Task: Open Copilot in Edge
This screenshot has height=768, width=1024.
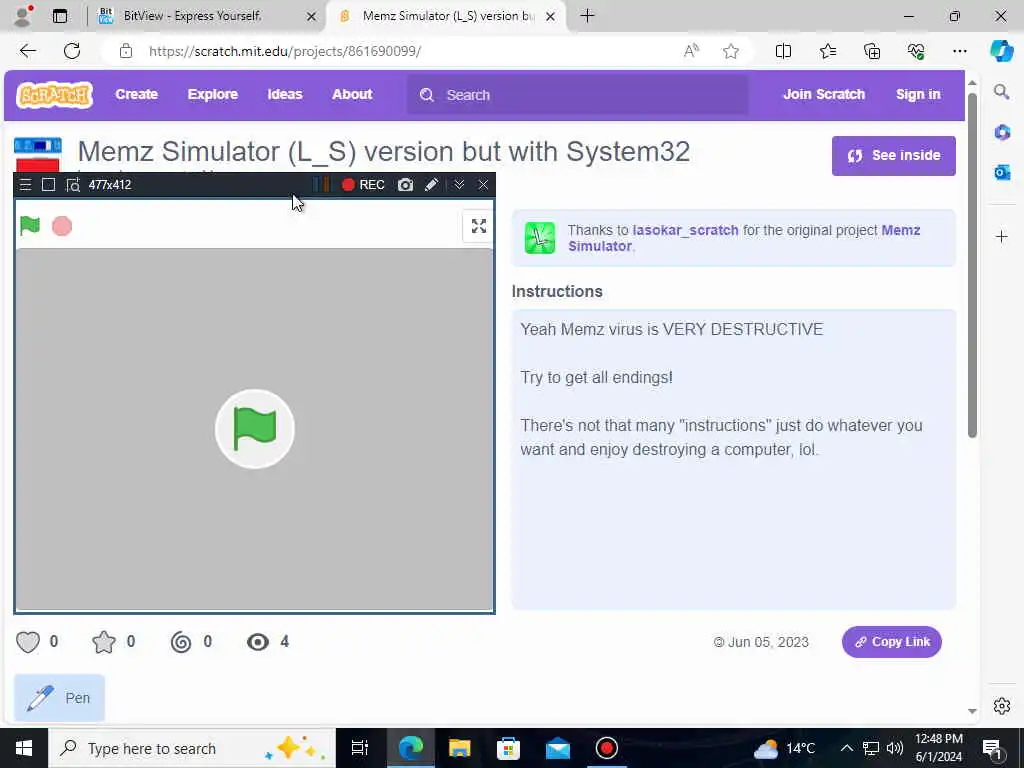Action: [1002, 51]
